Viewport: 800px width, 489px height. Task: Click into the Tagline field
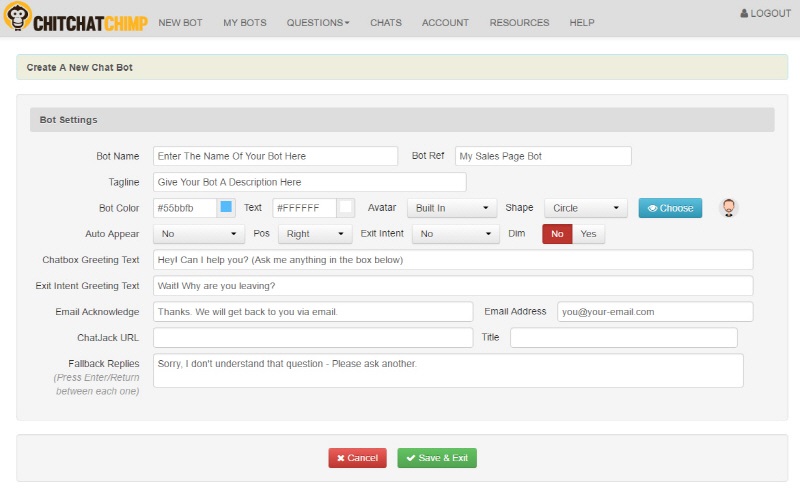[310, 182]
